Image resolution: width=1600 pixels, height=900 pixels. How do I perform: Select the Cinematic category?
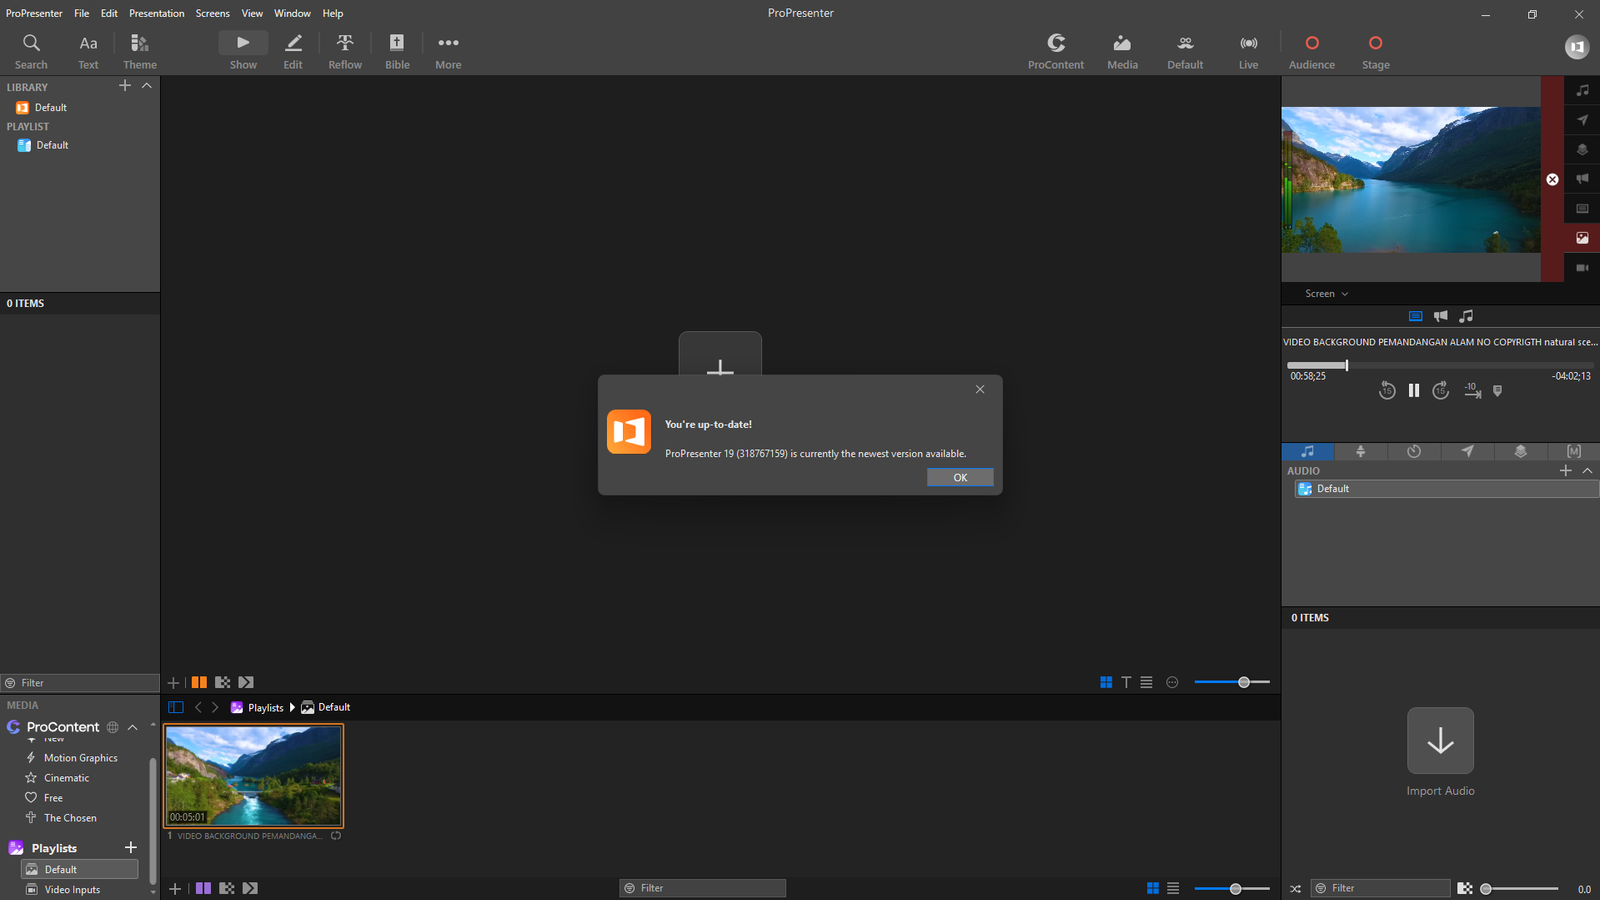66,778
